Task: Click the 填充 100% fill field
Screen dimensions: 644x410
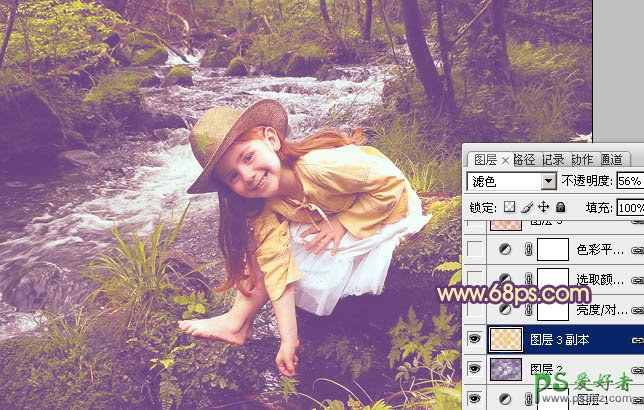Action: [x=631, y=207]
